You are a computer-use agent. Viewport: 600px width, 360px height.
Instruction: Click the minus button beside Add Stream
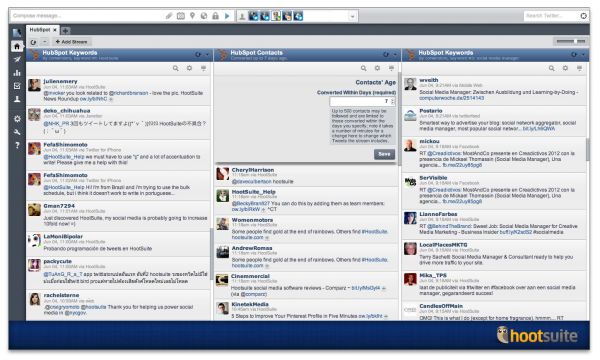coord(45,42)
